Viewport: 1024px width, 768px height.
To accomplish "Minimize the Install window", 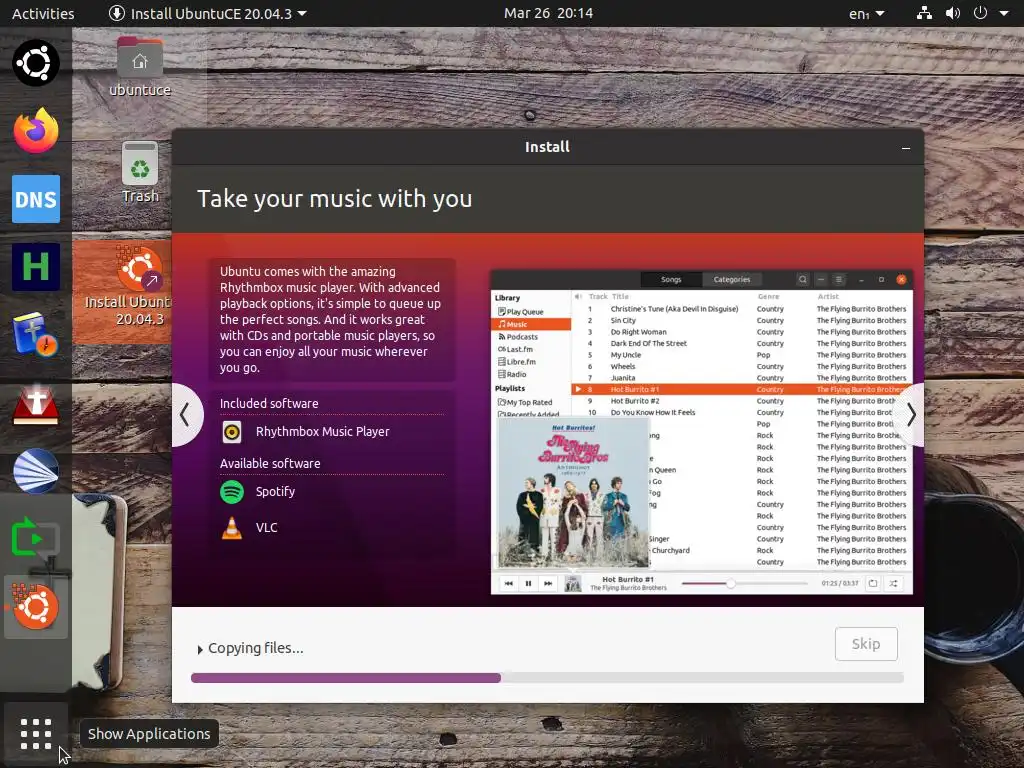I will pyautogui.click(x=906, y=148).
